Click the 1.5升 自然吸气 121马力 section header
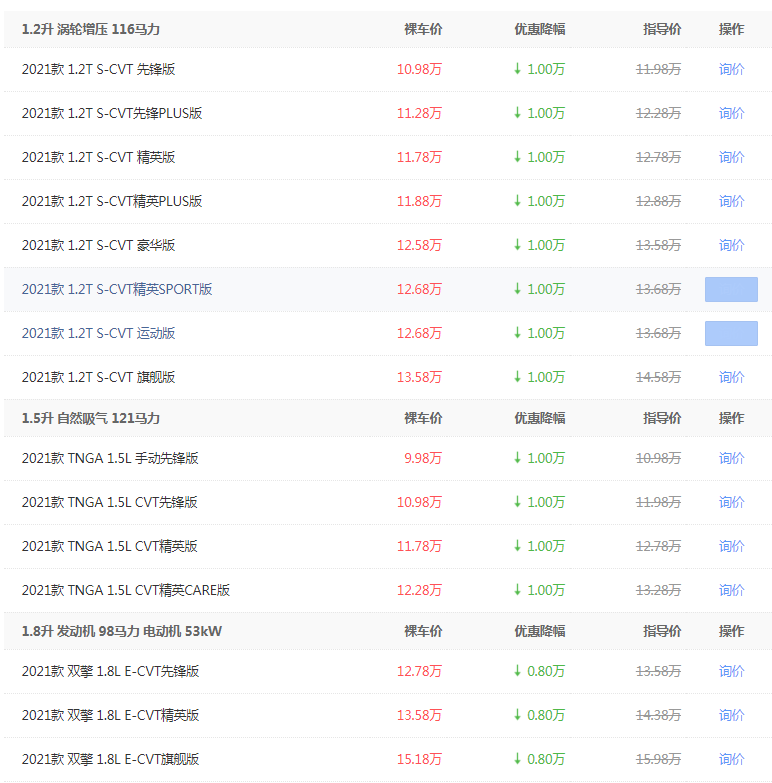Screen dimensions: 772x783 [x=91, y=418]
